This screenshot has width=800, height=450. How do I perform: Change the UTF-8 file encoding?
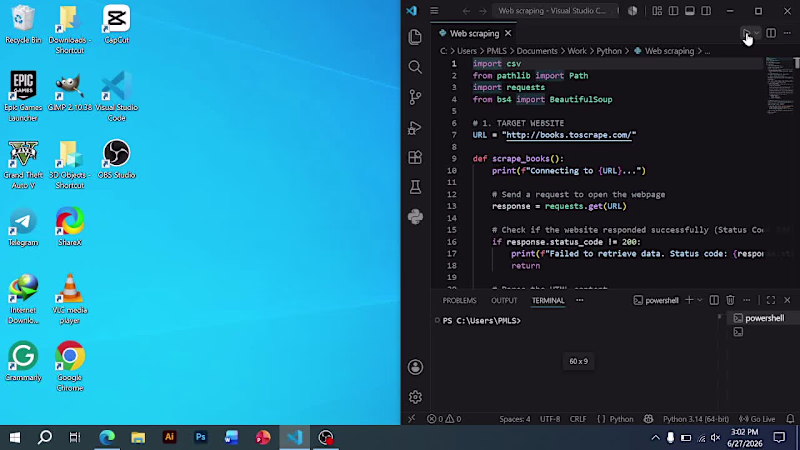click(x=550, y=419)
